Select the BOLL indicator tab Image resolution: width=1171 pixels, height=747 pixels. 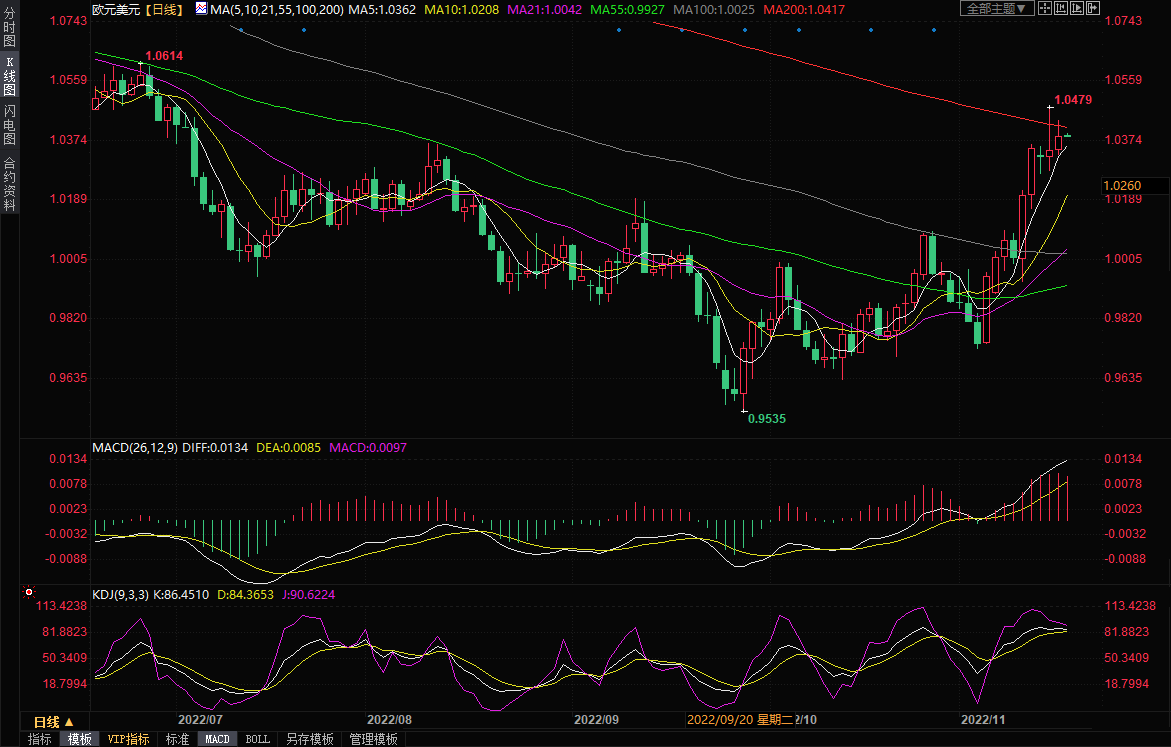(x=257, y=739)
